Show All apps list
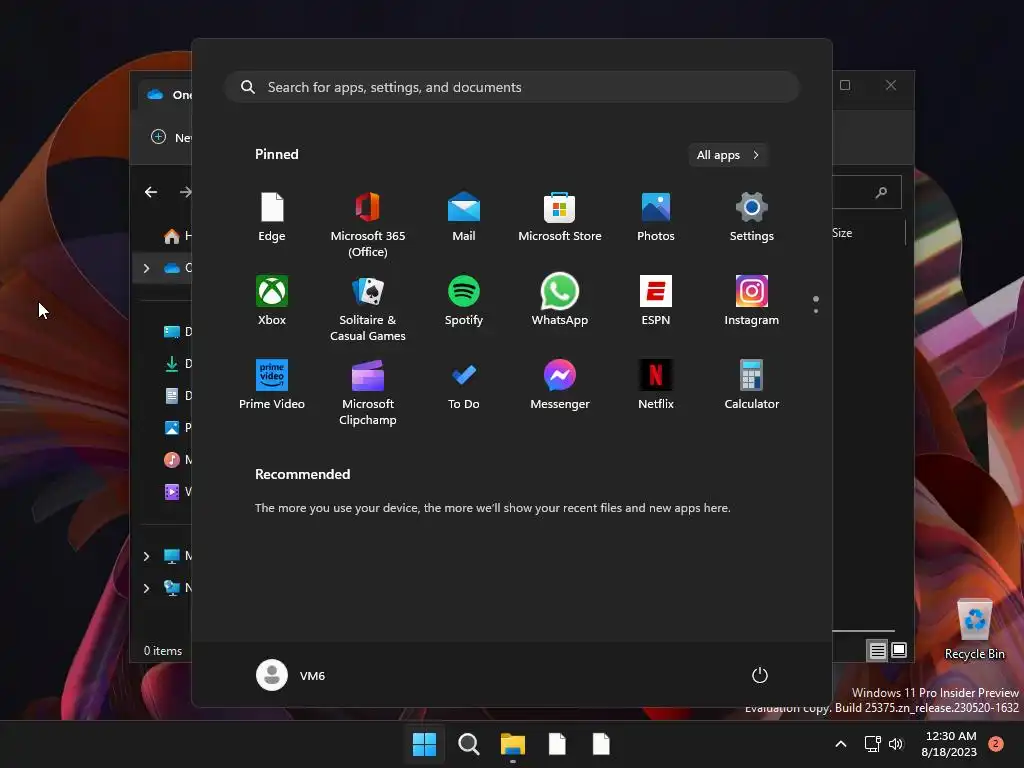The width and height of the screenshot is (1024, 768). [x=728, y=155]
